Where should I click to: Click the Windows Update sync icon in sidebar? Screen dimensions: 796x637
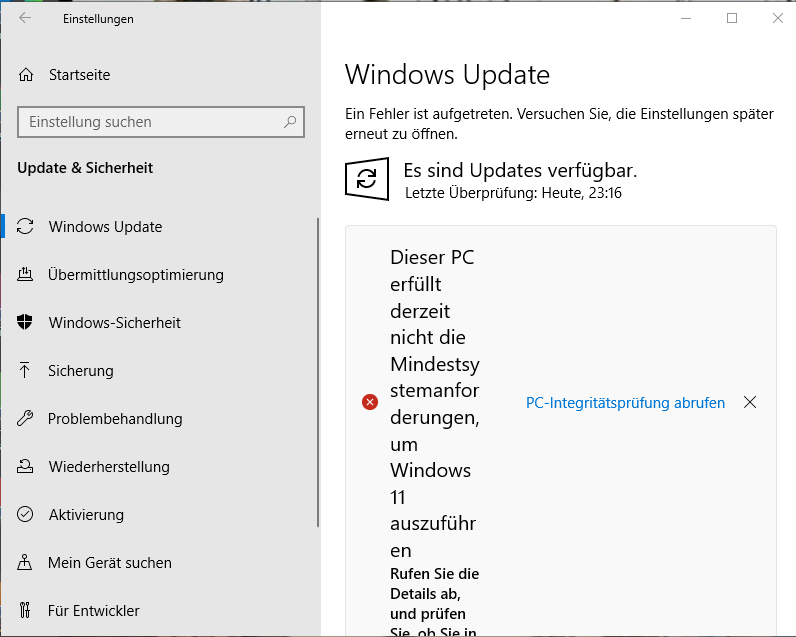[x=25, y=226]
